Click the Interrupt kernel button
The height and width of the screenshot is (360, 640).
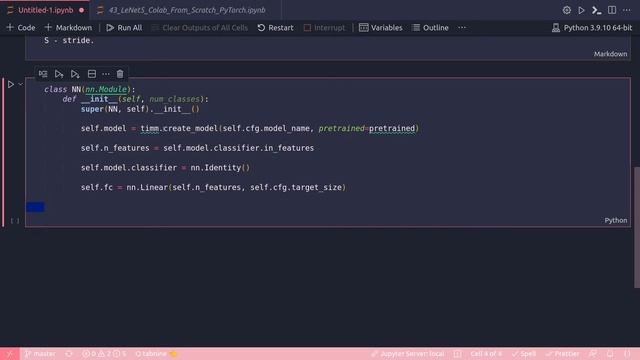coord(324,28)
